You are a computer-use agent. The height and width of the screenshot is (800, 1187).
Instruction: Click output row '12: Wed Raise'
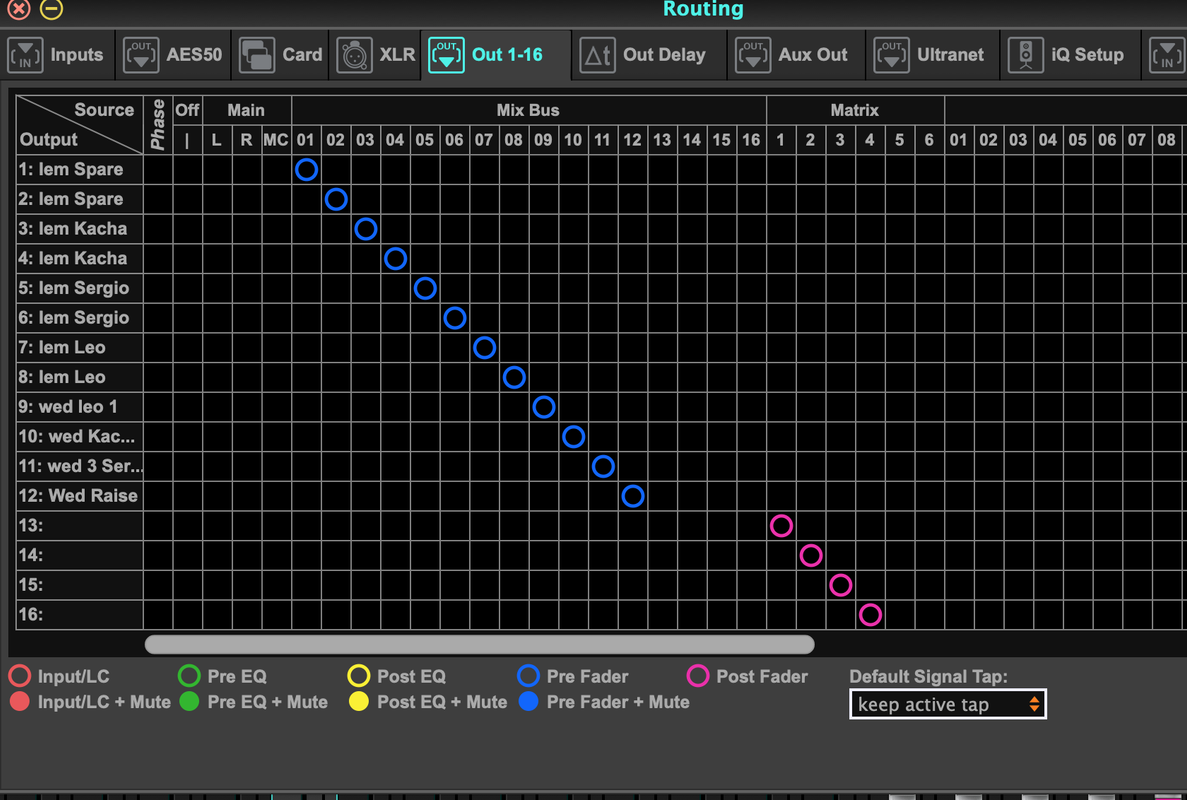(79, 496)
